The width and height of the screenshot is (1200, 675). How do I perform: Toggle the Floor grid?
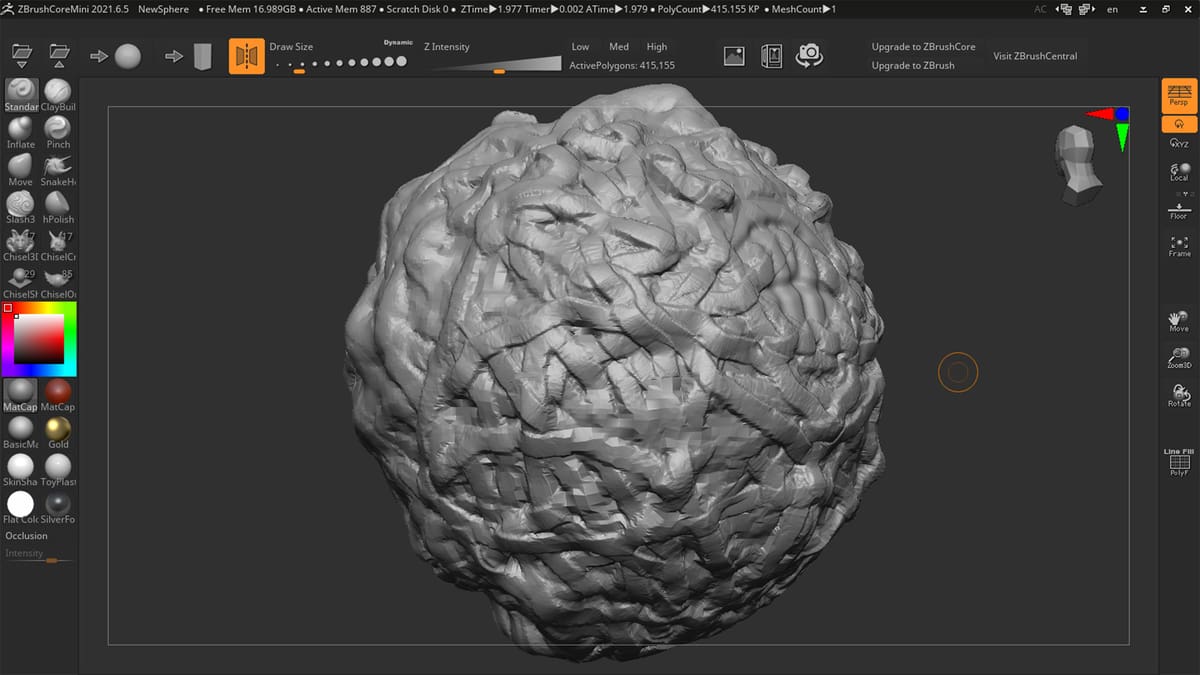click(1179, 211)
